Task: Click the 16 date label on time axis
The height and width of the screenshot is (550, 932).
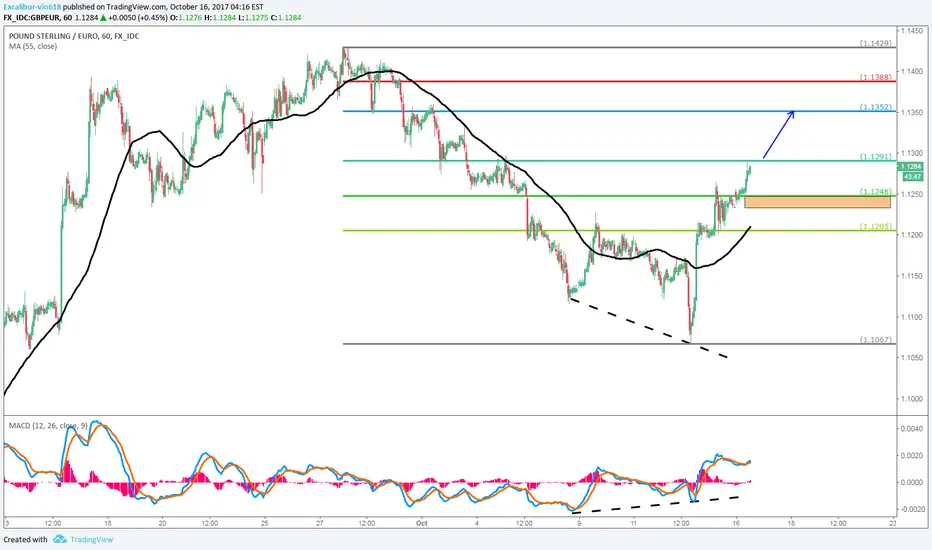Action: (736, 524)
